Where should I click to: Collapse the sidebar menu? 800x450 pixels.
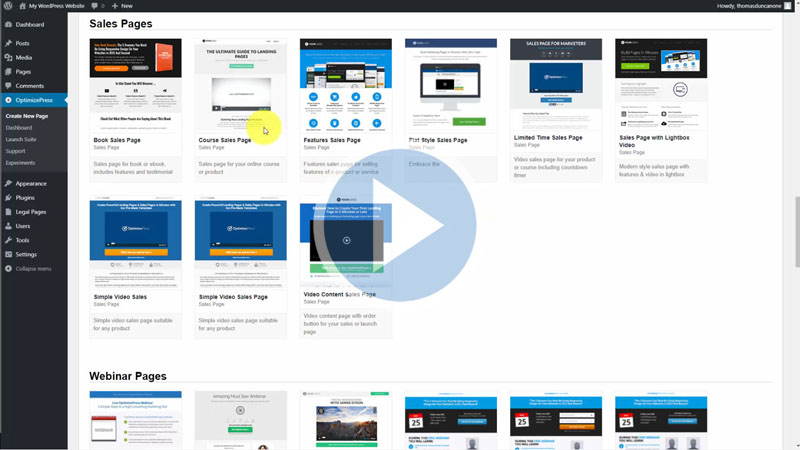coord(33,269)
